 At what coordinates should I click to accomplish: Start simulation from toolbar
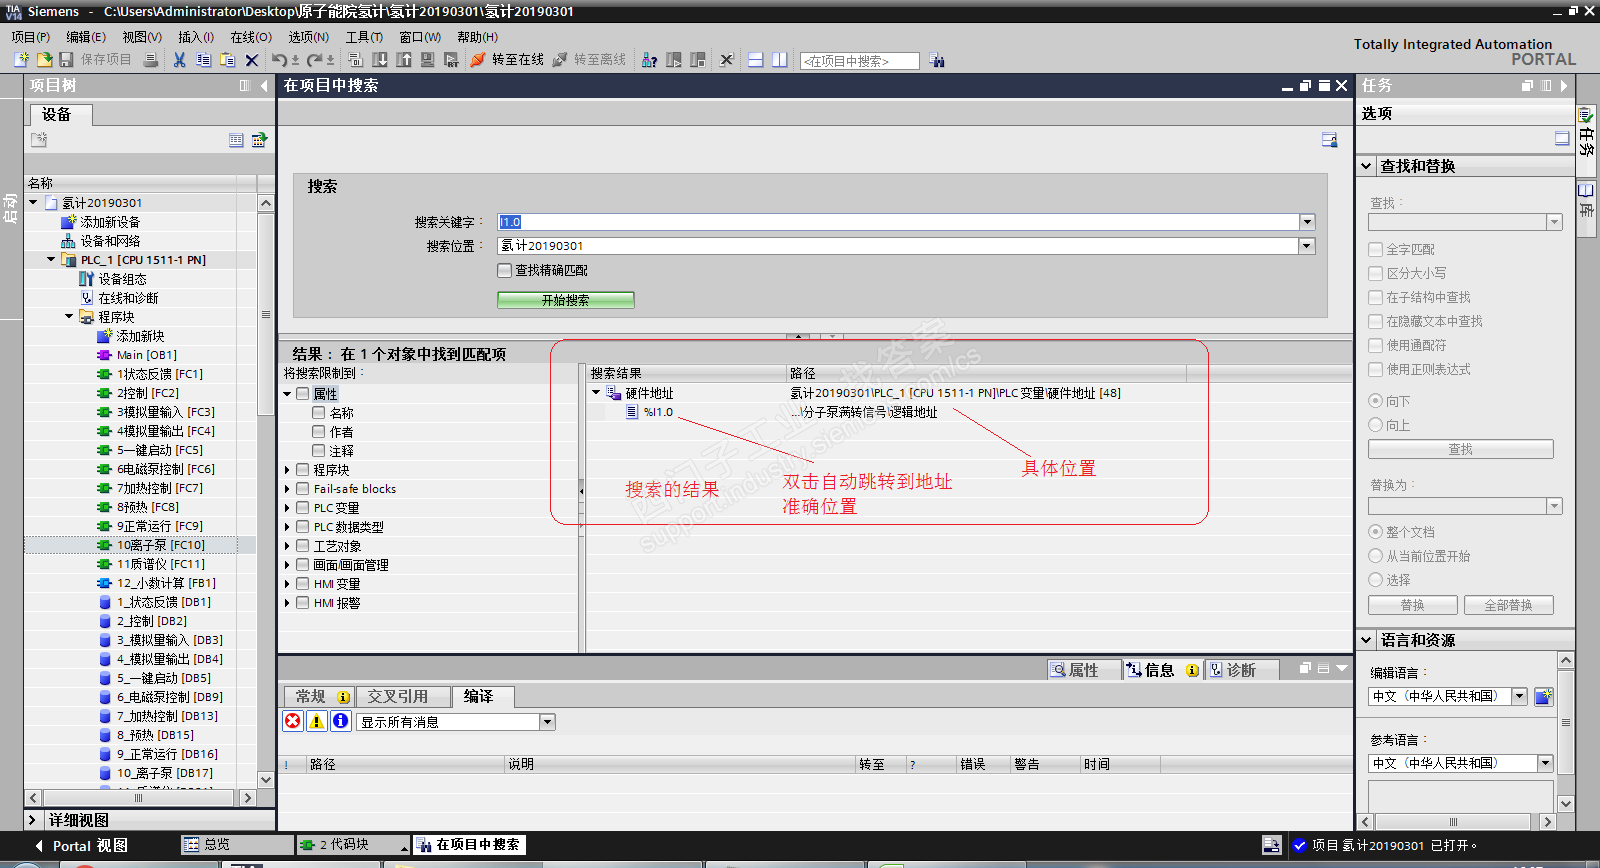pos(428,60)
